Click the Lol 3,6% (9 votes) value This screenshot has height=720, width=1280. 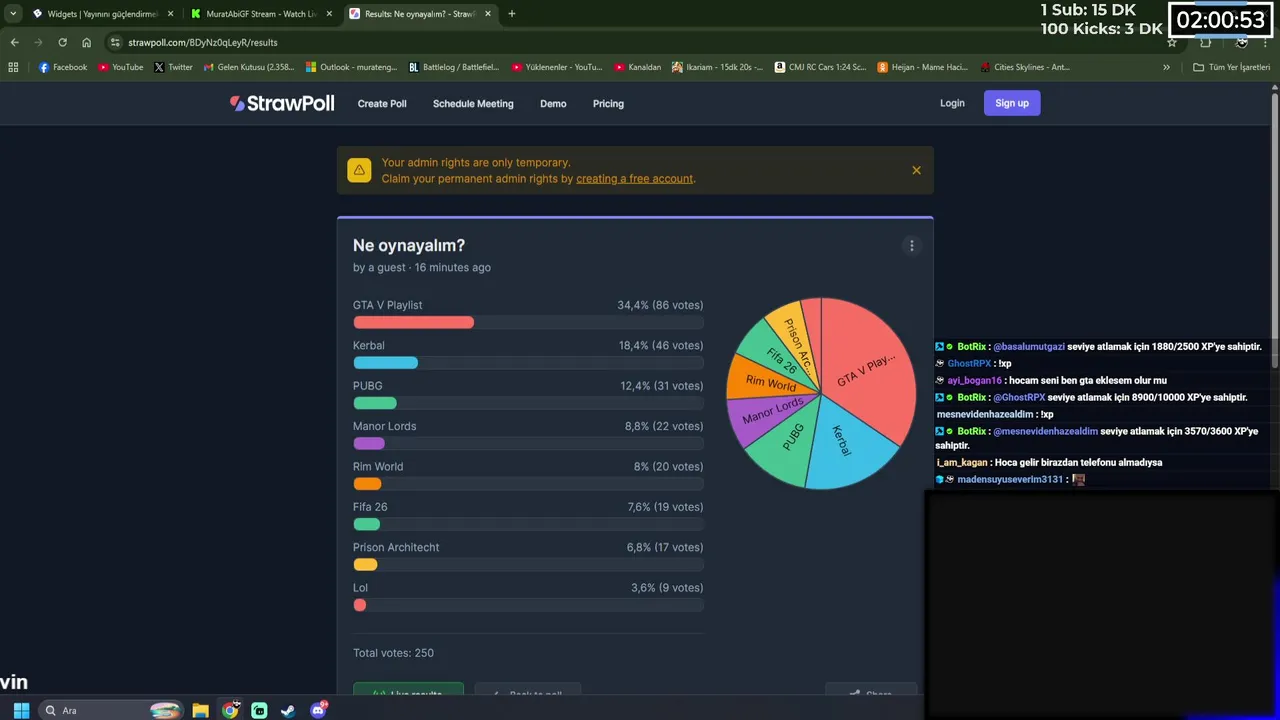[x=667, y=588]
